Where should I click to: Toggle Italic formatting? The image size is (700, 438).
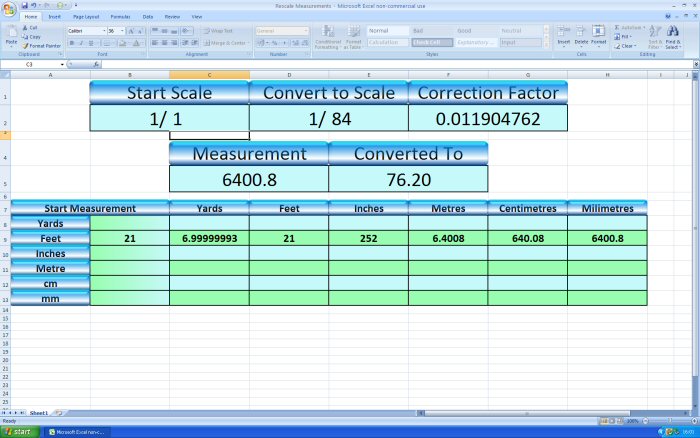click(x=79, y=43)
